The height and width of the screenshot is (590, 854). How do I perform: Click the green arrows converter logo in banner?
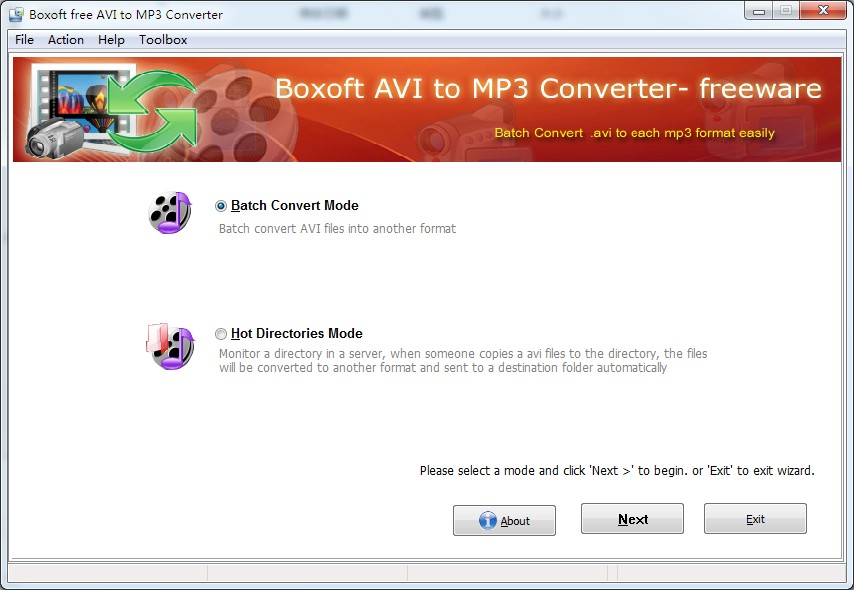coord(152,111)
